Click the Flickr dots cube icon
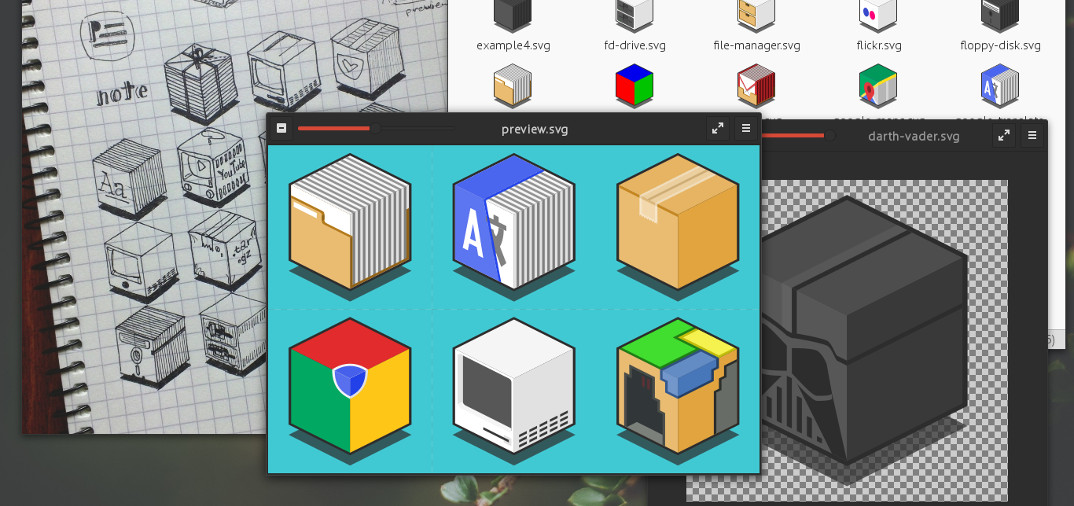 (878, 14)
